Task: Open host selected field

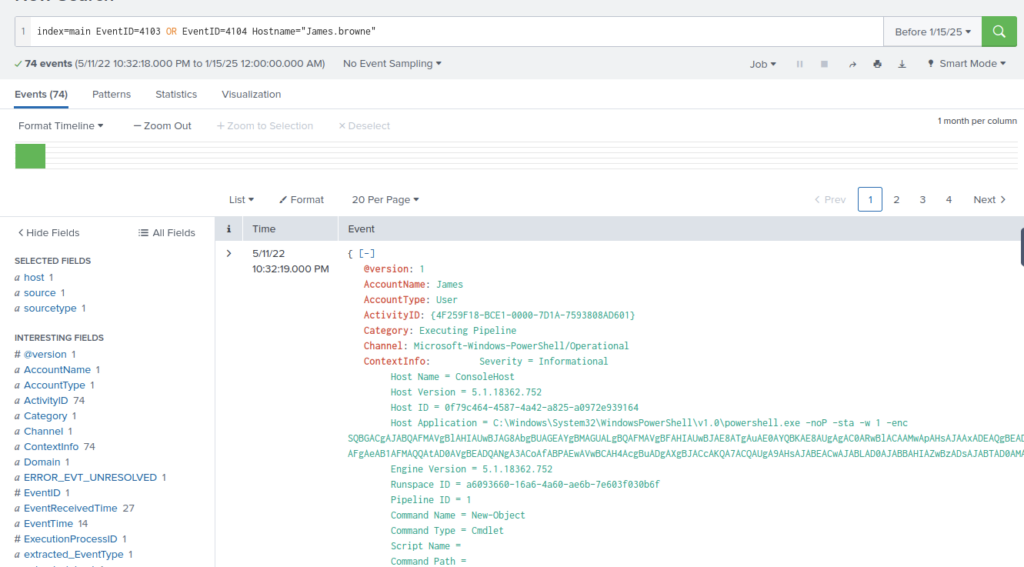Action: click(x=34, y=277)
